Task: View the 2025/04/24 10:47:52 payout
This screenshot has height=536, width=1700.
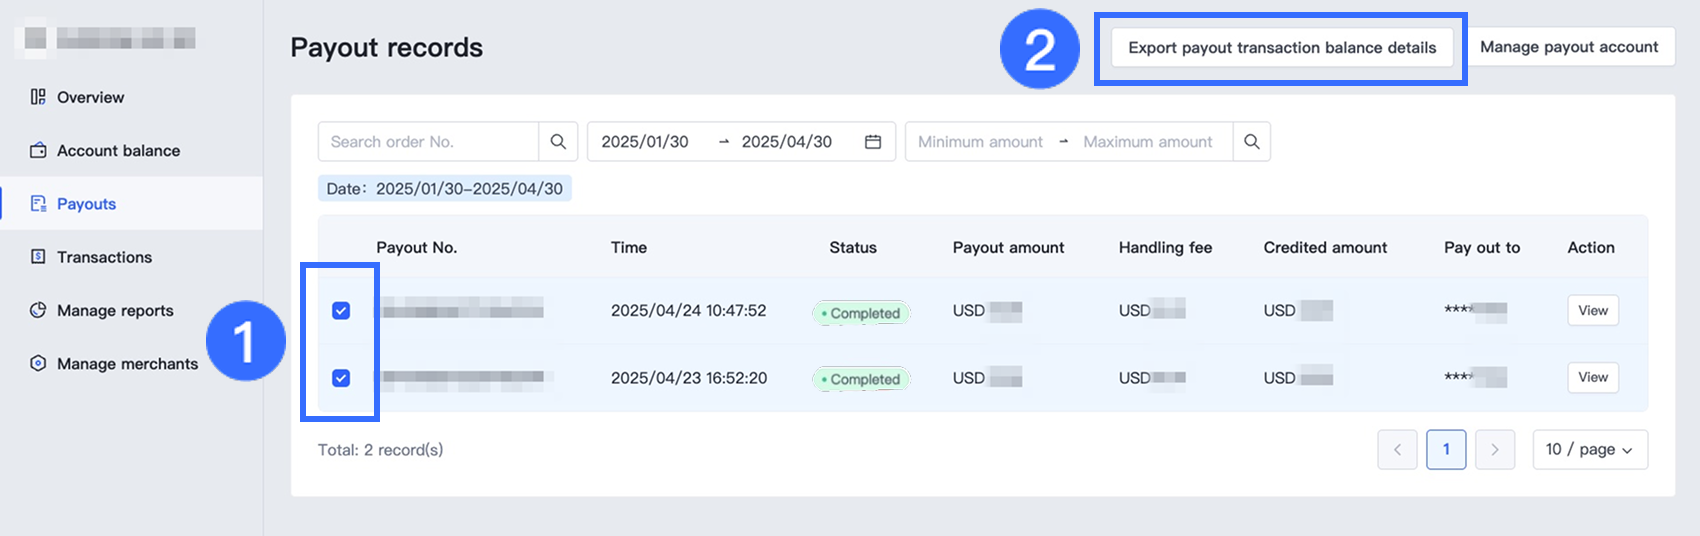Action: tap(1592, 311)
